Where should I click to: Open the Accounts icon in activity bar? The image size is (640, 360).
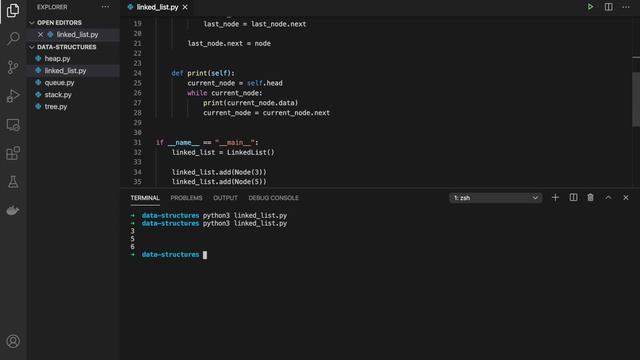coord(13,341)
